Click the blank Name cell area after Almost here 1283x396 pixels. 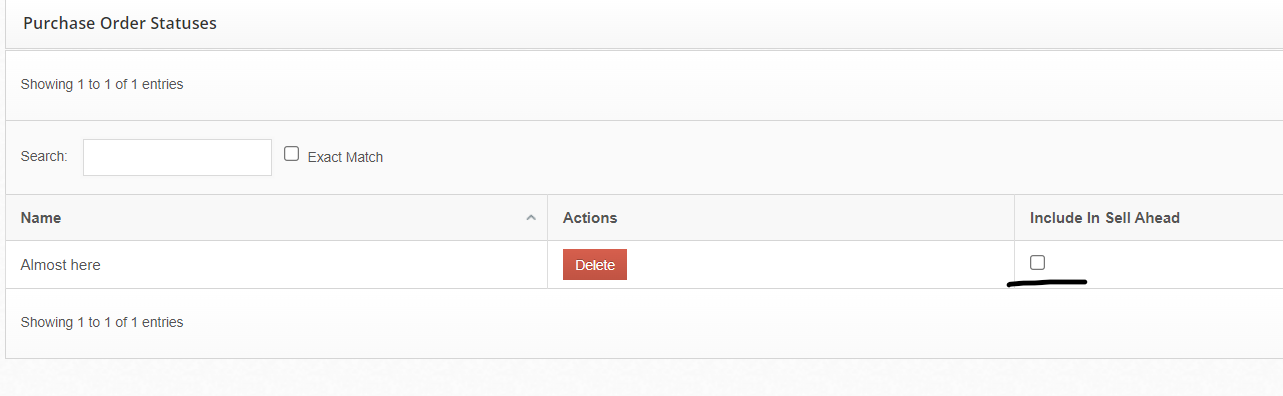[x=320, y=265]
